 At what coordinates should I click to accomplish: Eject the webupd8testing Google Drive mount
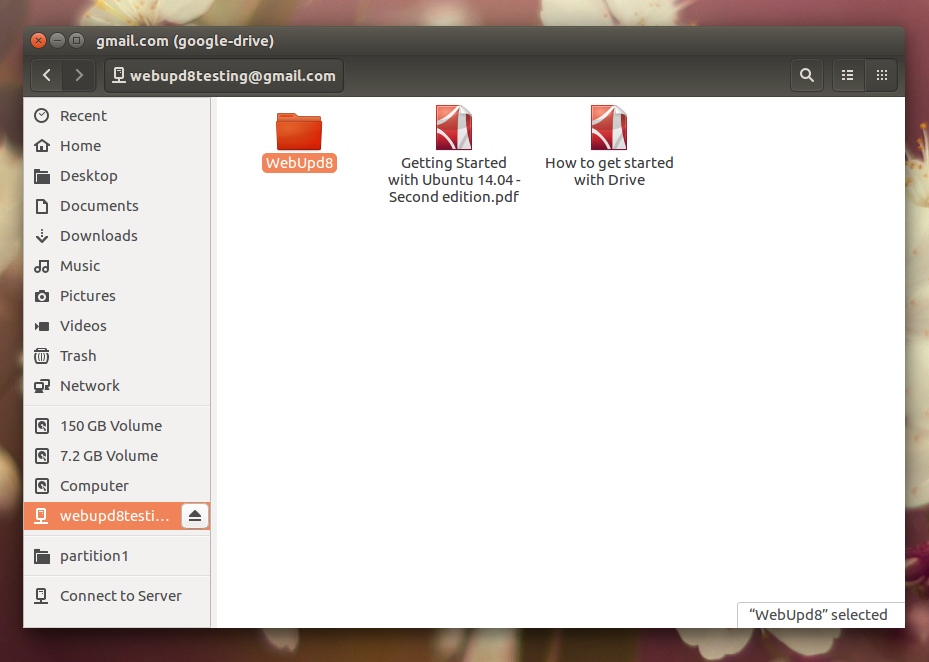click(x=196, y=516)
